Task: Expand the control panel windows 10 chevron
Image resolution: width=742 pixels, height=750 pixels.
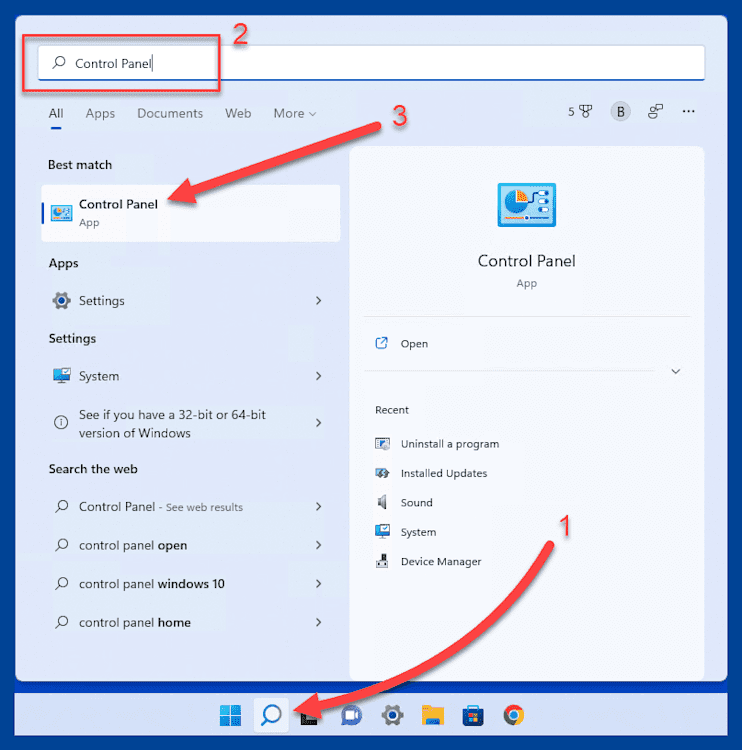Action: click(x=319, y=584)
